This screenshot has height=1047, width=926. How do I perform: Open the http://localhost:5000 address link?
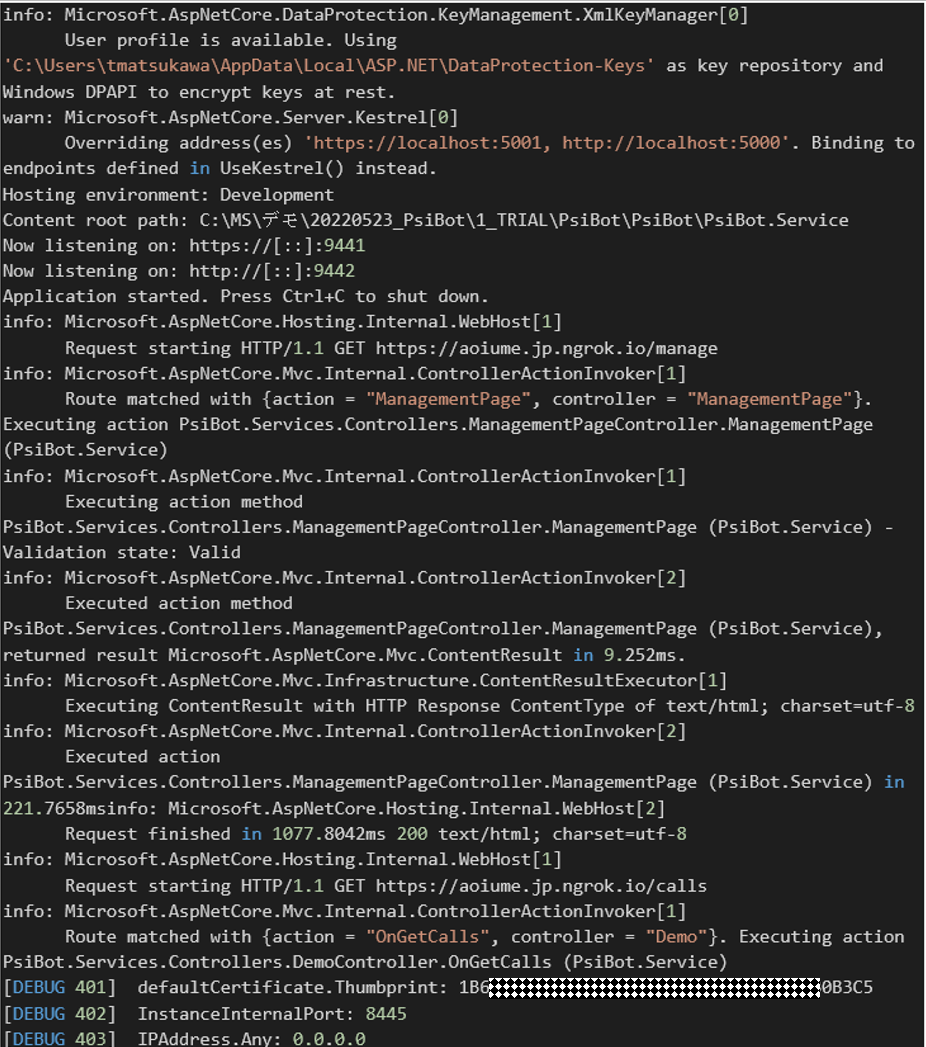coord(671,143)
